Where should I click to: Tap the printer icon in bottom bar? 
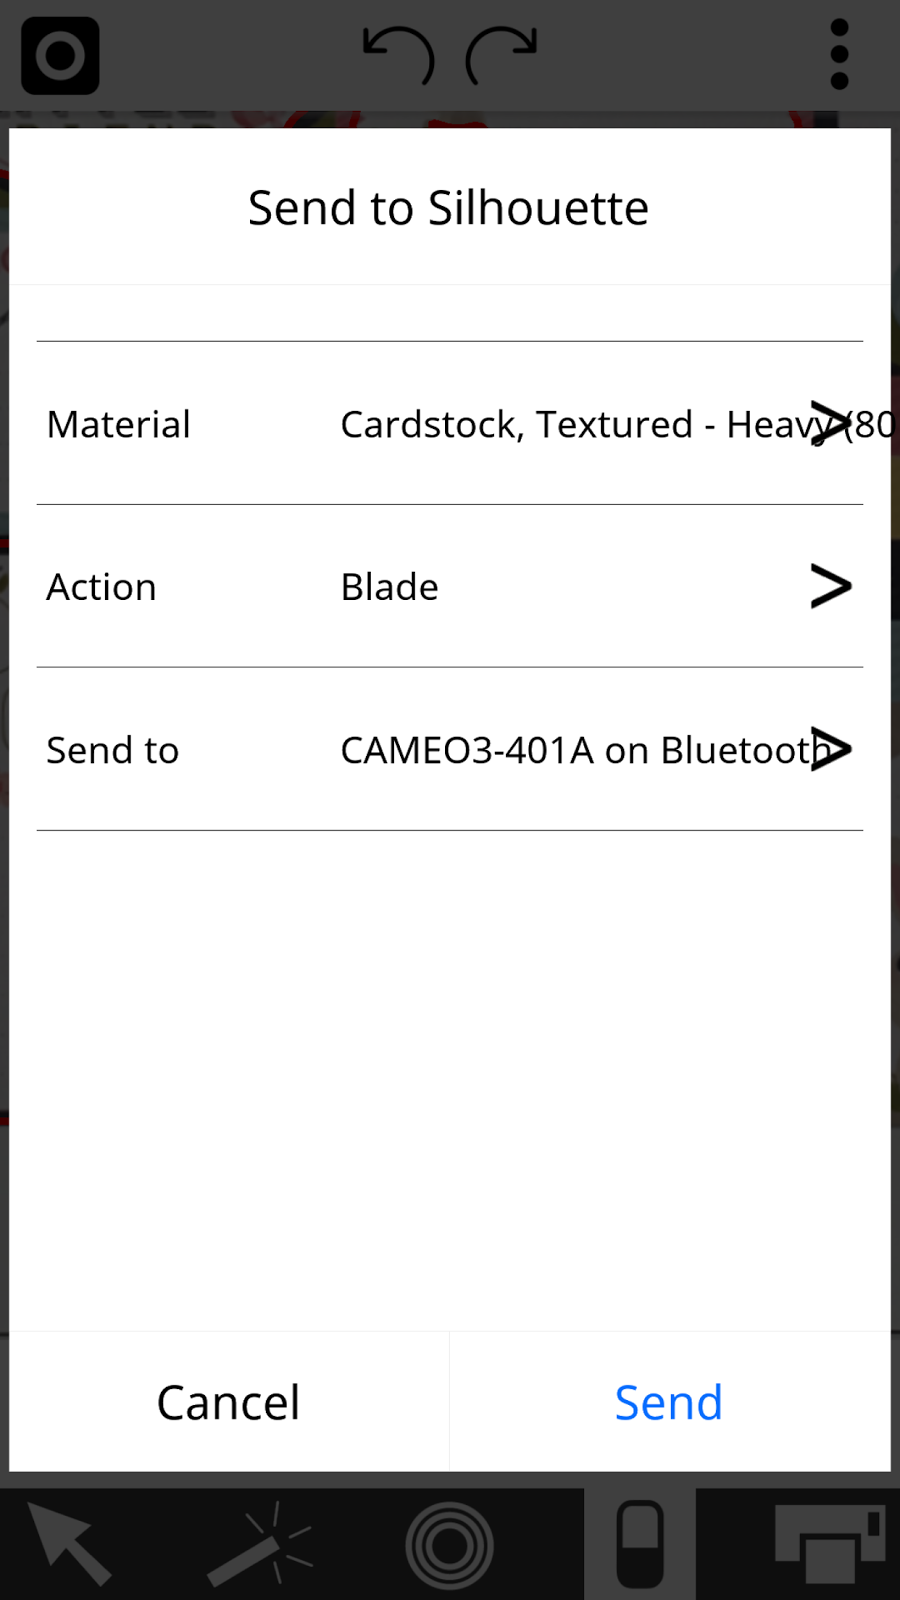(830, 1545)
